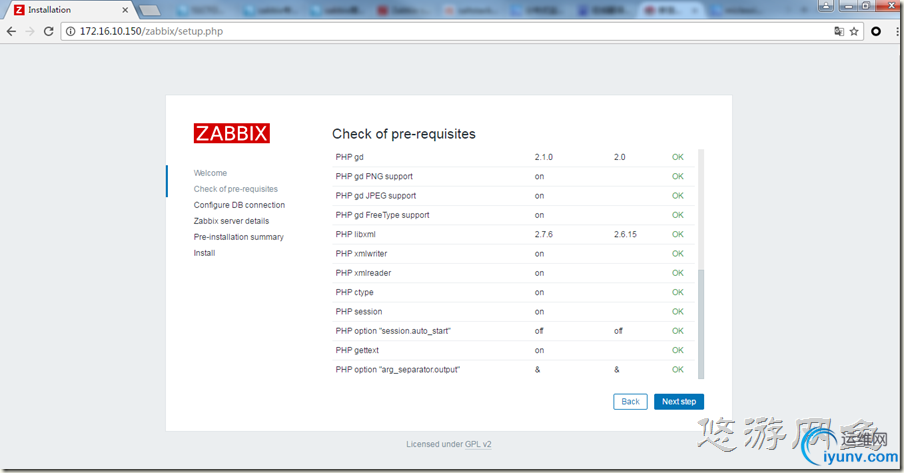Click the Check of pre-requisites heading
Screen dimensions: 904x473
(x=404, y=134)
